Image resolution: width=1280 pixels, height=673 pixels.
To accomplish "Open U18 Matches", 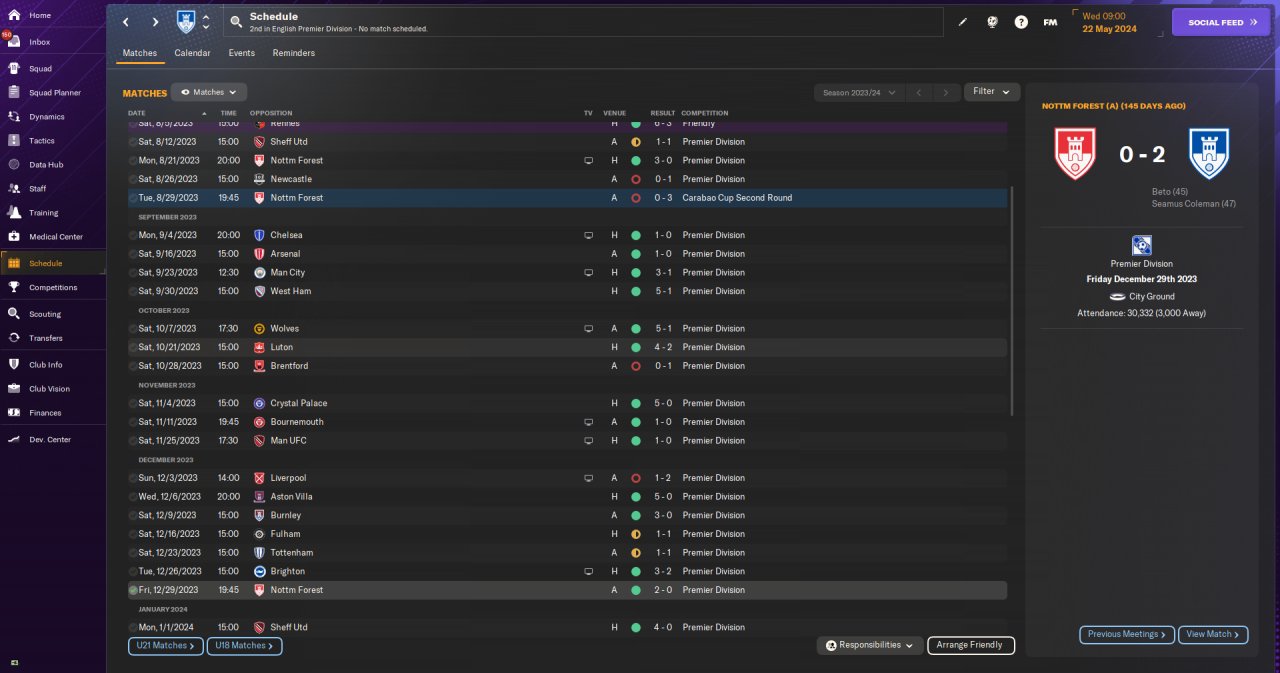I will tap(244, 646).
